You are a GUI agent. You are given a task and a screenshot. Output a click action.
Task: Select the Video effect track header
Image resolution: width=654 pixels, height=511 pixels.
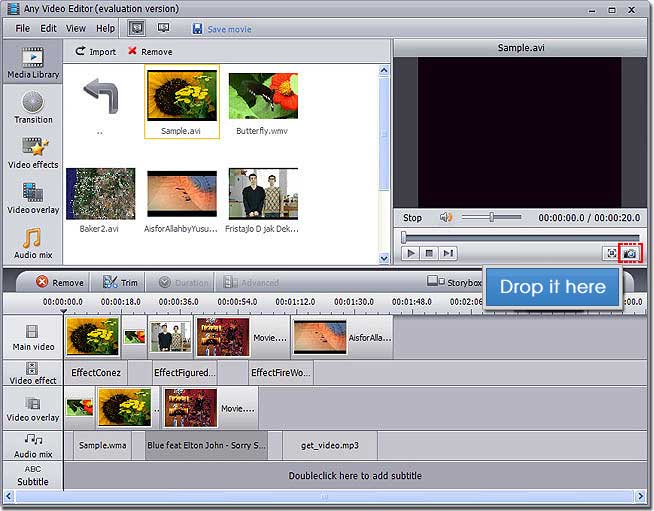pyautogui.click(x=33, y=373)
